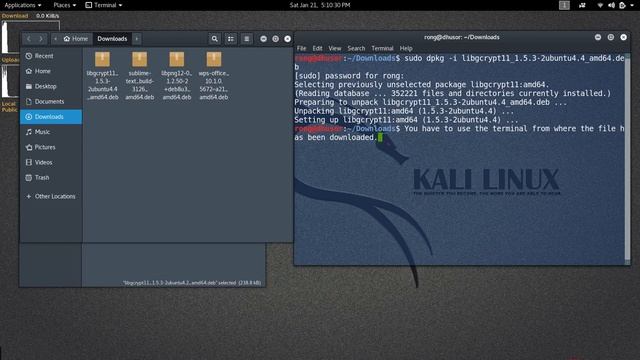This screenshot has width=640, height=360.
Task: Click the Home path bar button
Action: pos(76,39)
